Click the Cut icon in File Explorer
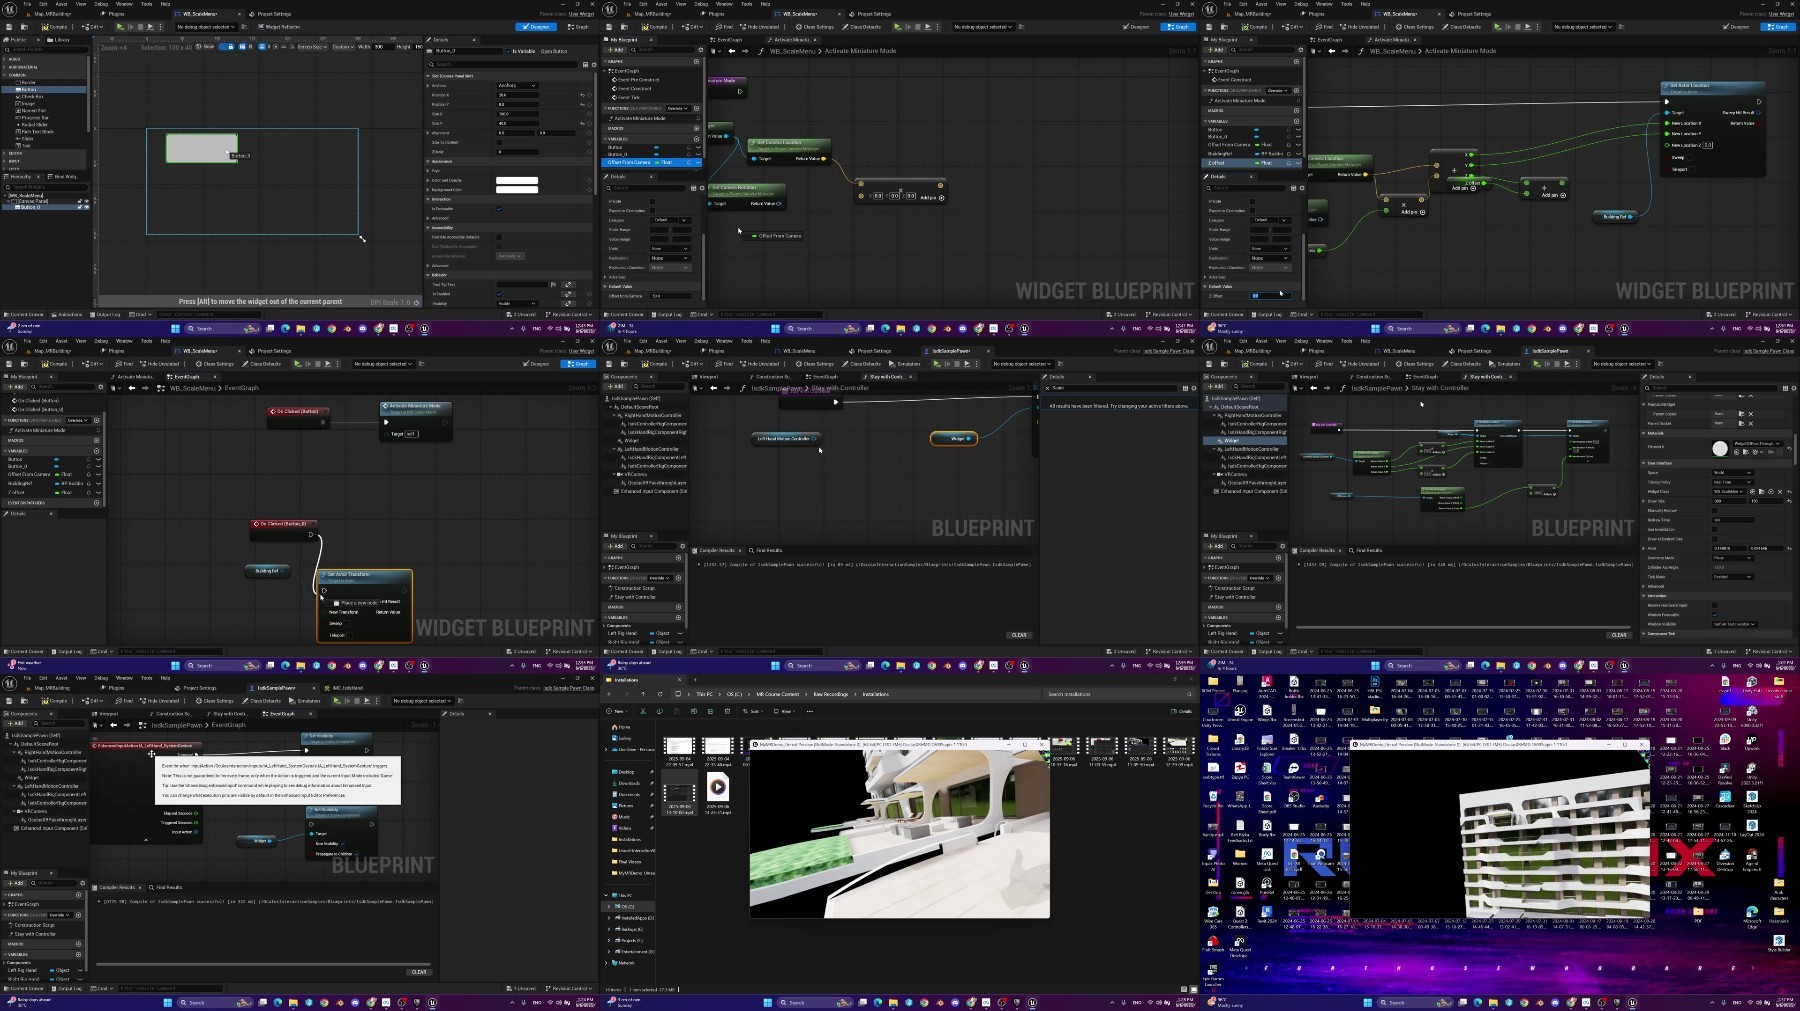Screen dimensions: 1800x1011 pos(643,711)
